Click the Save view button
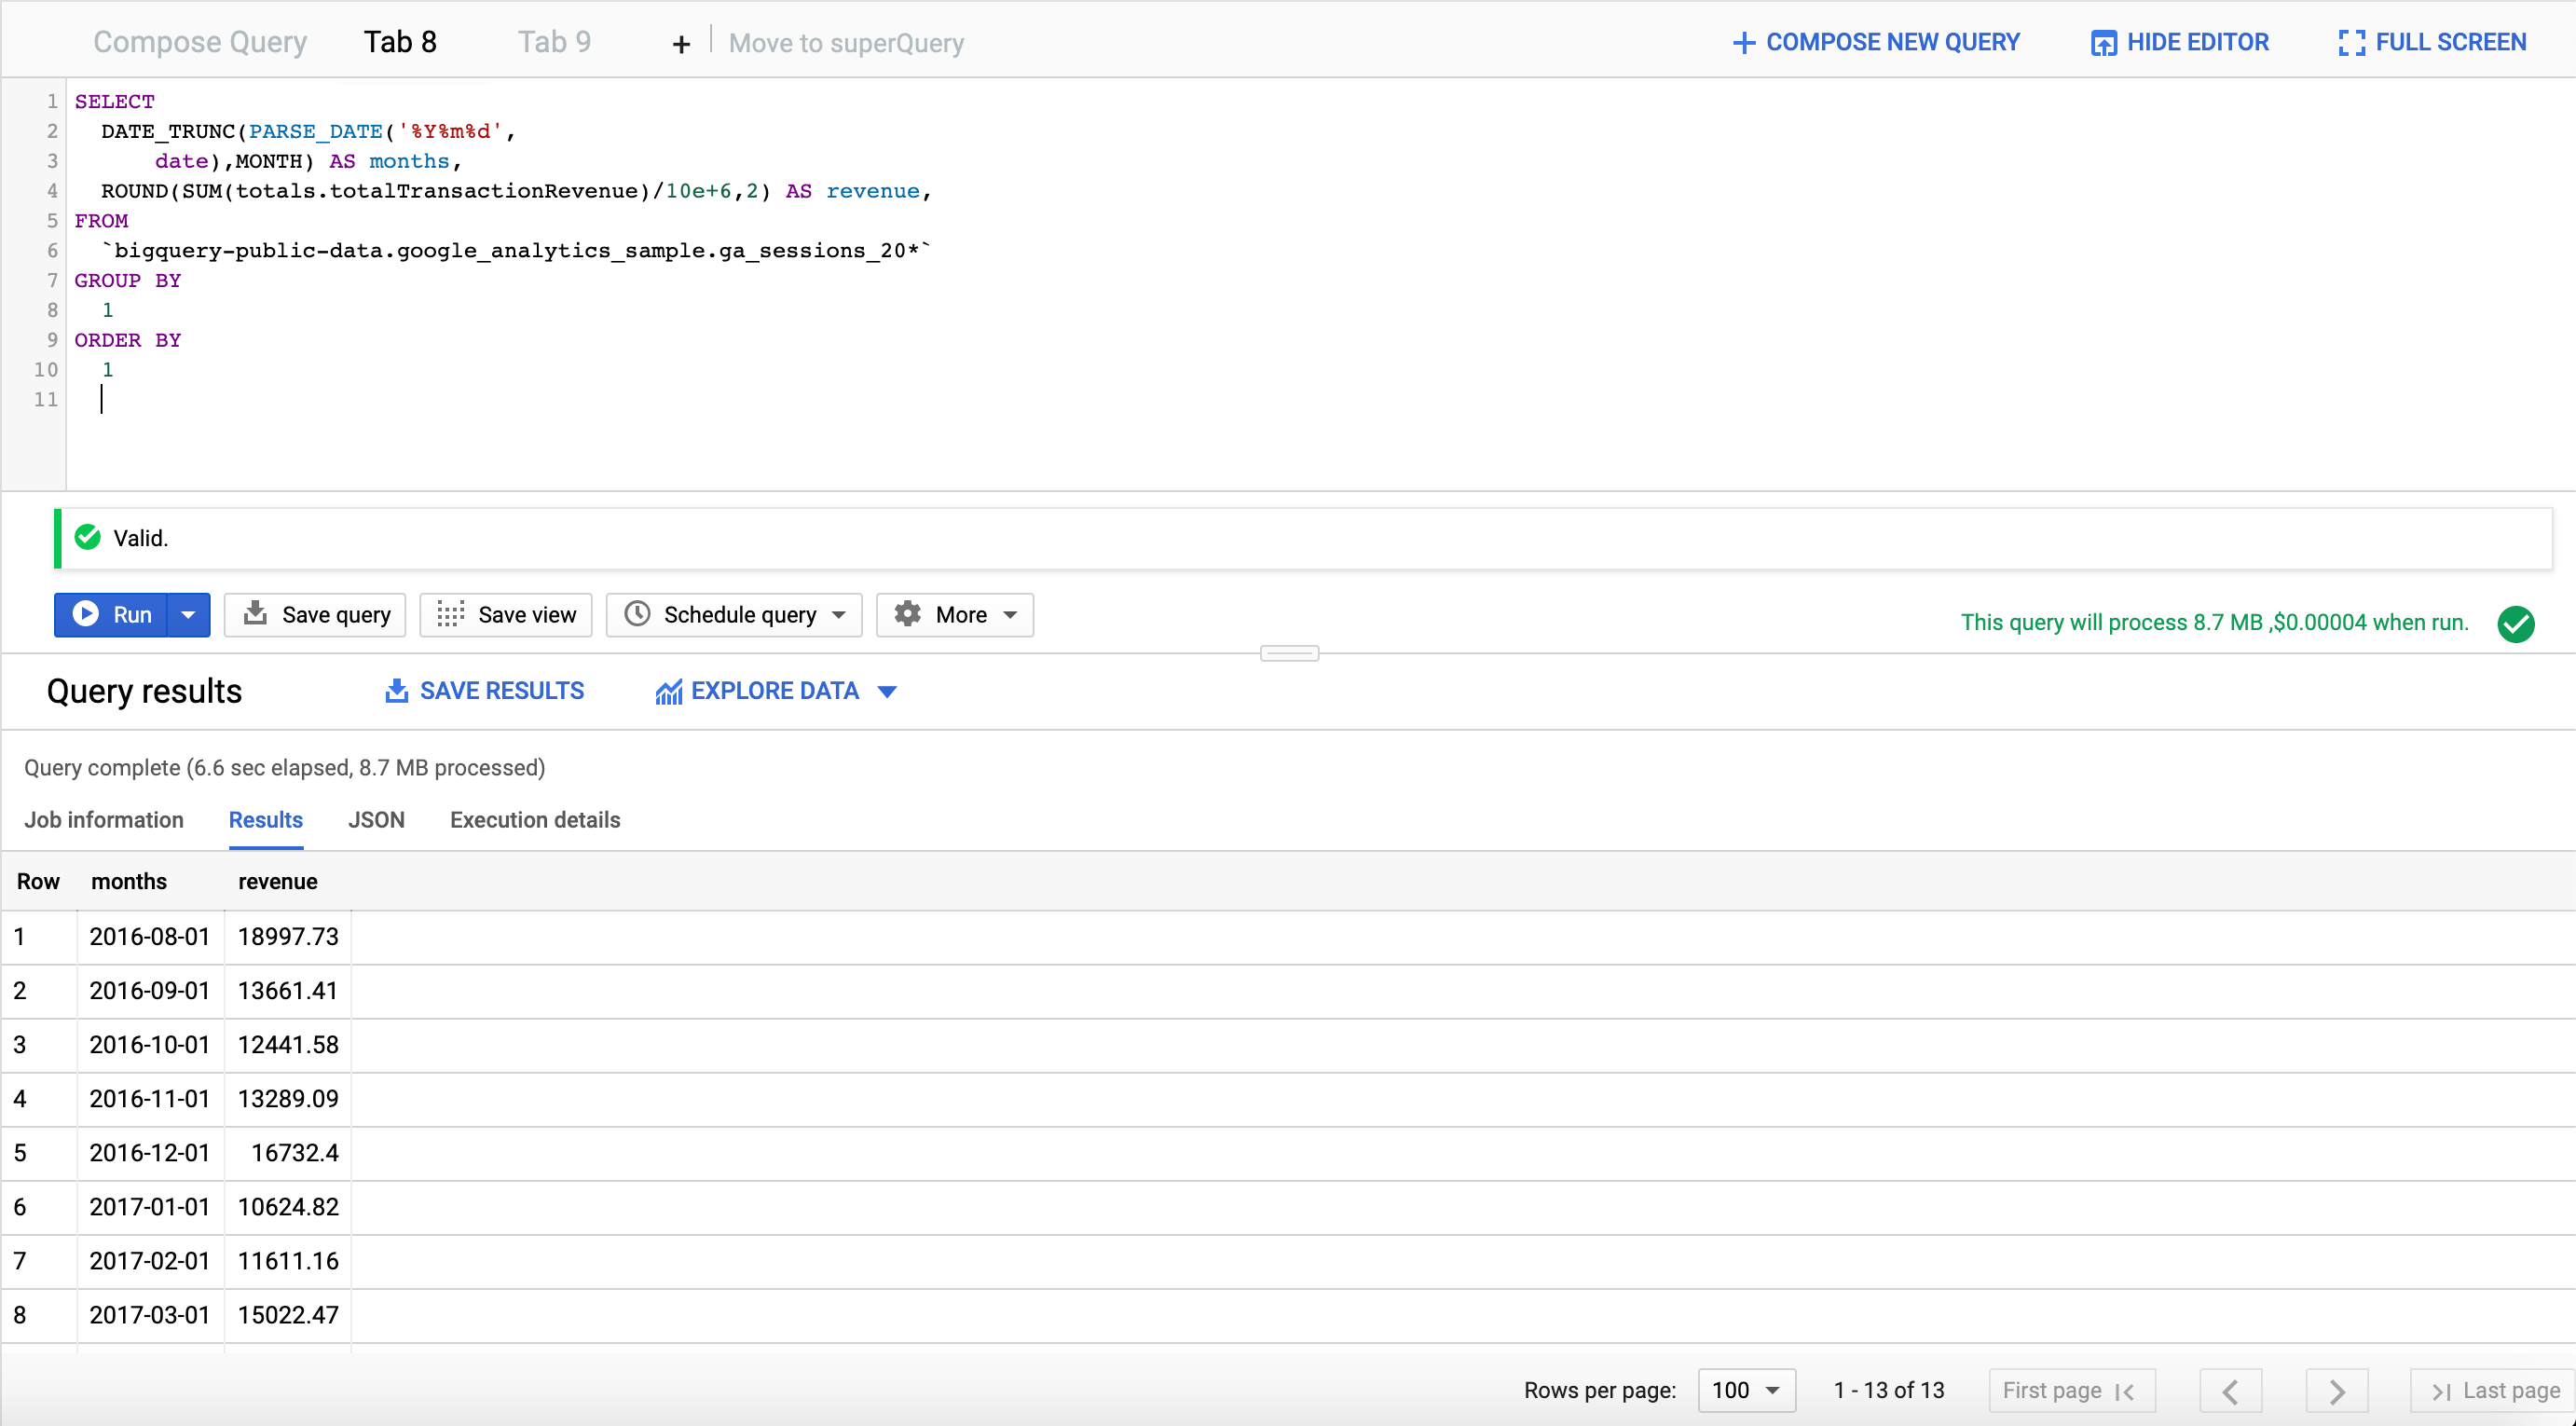Image resolution: width=2576 pixels, height=1426 pixels. [x=506, y=615]
